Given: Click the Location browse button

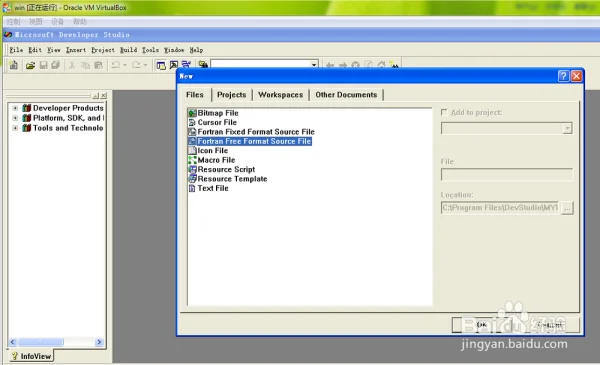Looking at the screenshot, I should coord(567,208).
